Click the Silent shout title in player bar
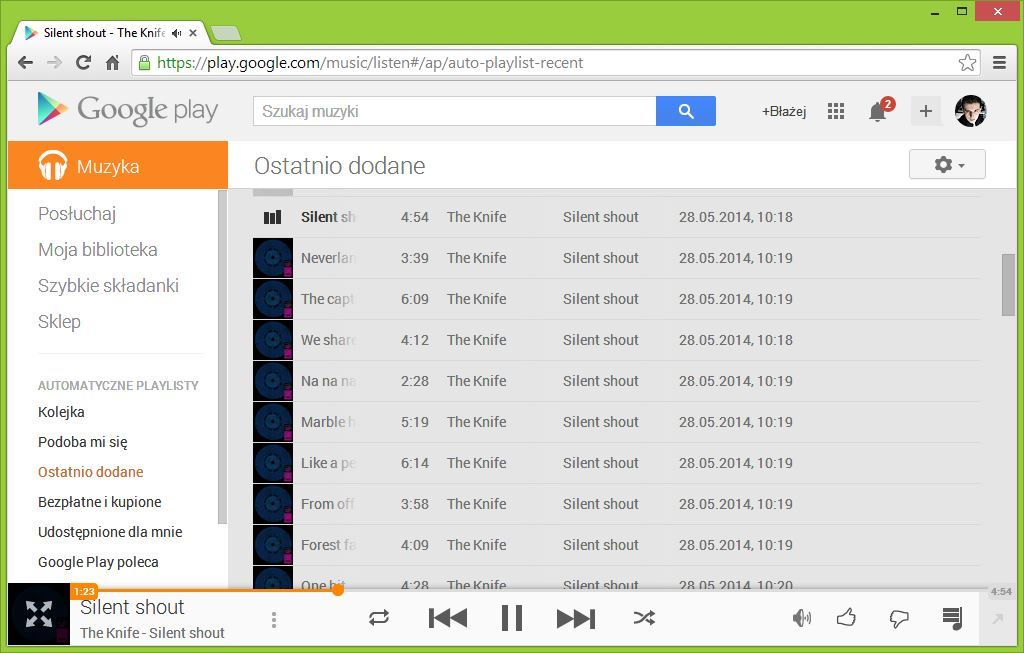 pos(133,607)
